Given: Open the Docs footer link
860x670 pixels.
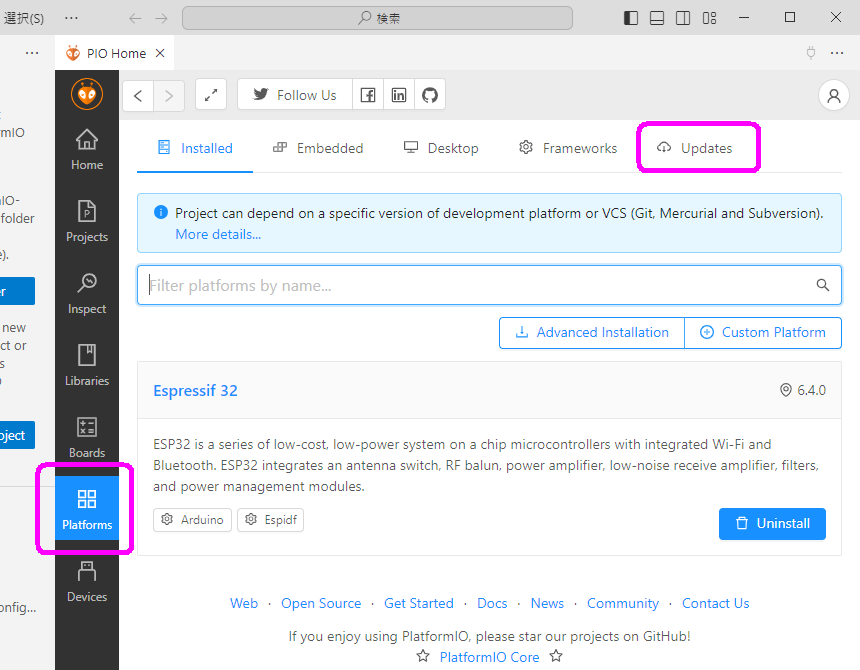Looking at the screenshot, I should pyautogui.click(x=493, y=603).
